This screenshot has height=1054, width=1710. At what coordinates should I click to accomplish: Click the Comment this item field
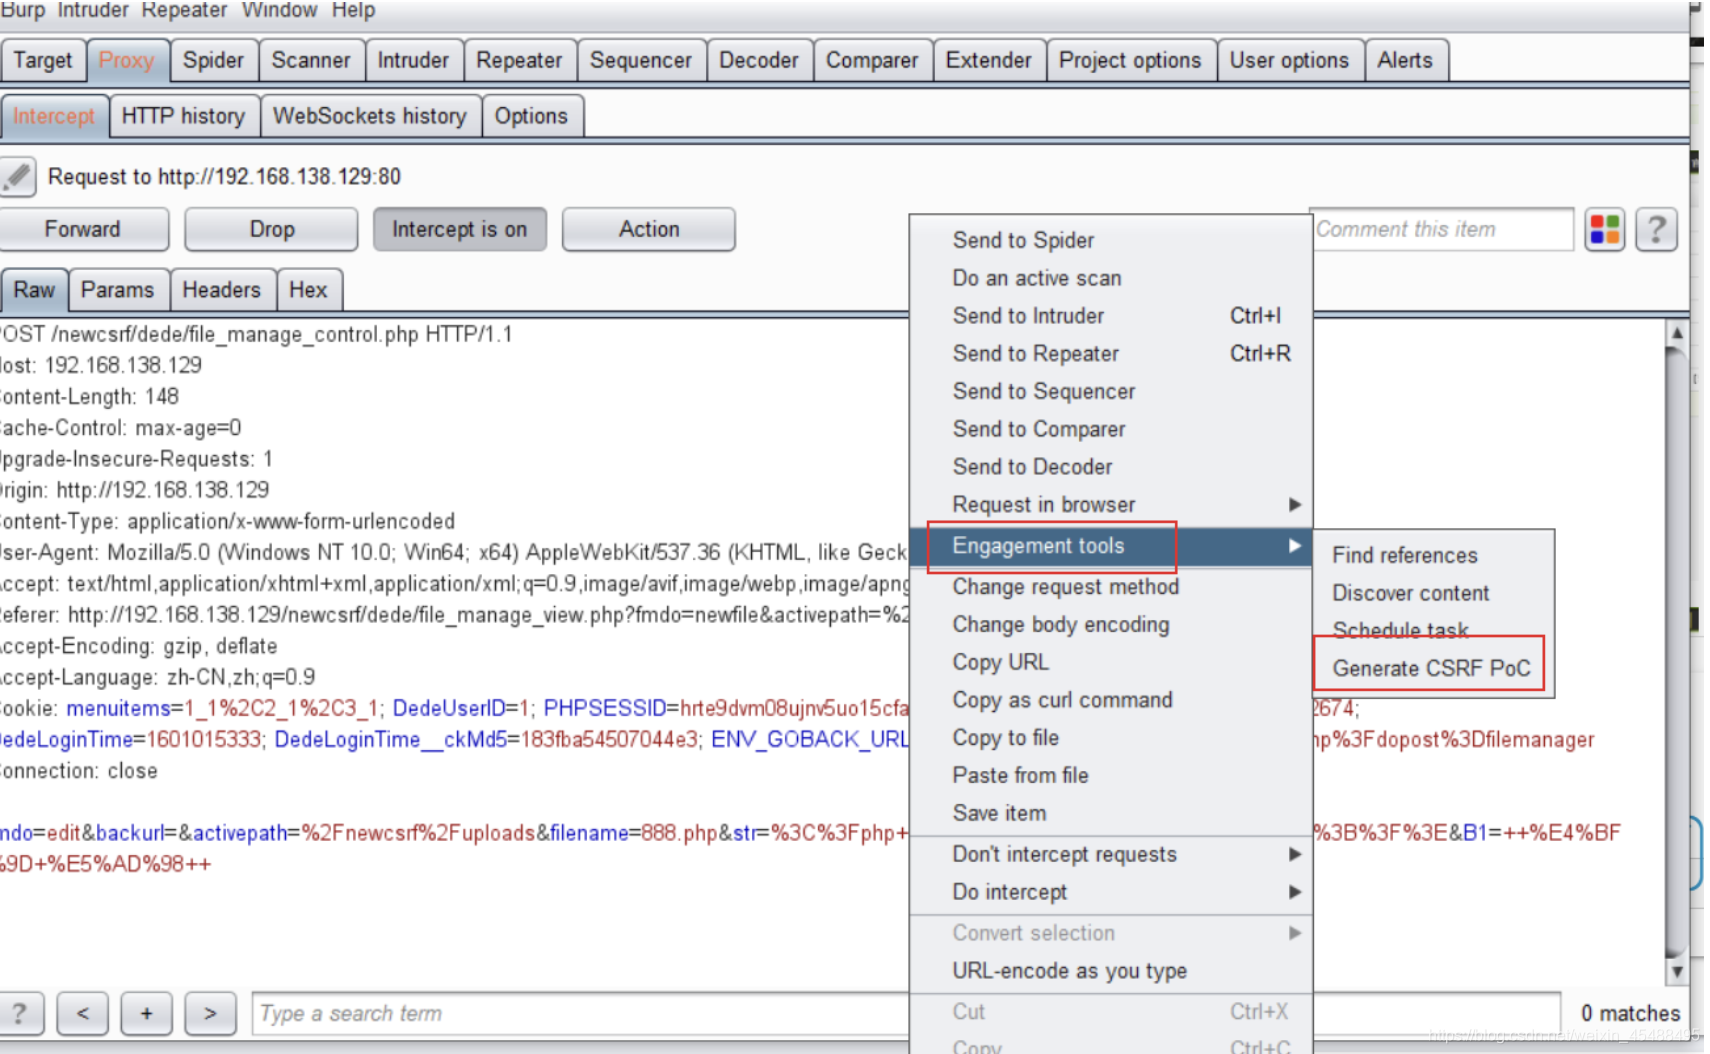tap(1442, 229)
